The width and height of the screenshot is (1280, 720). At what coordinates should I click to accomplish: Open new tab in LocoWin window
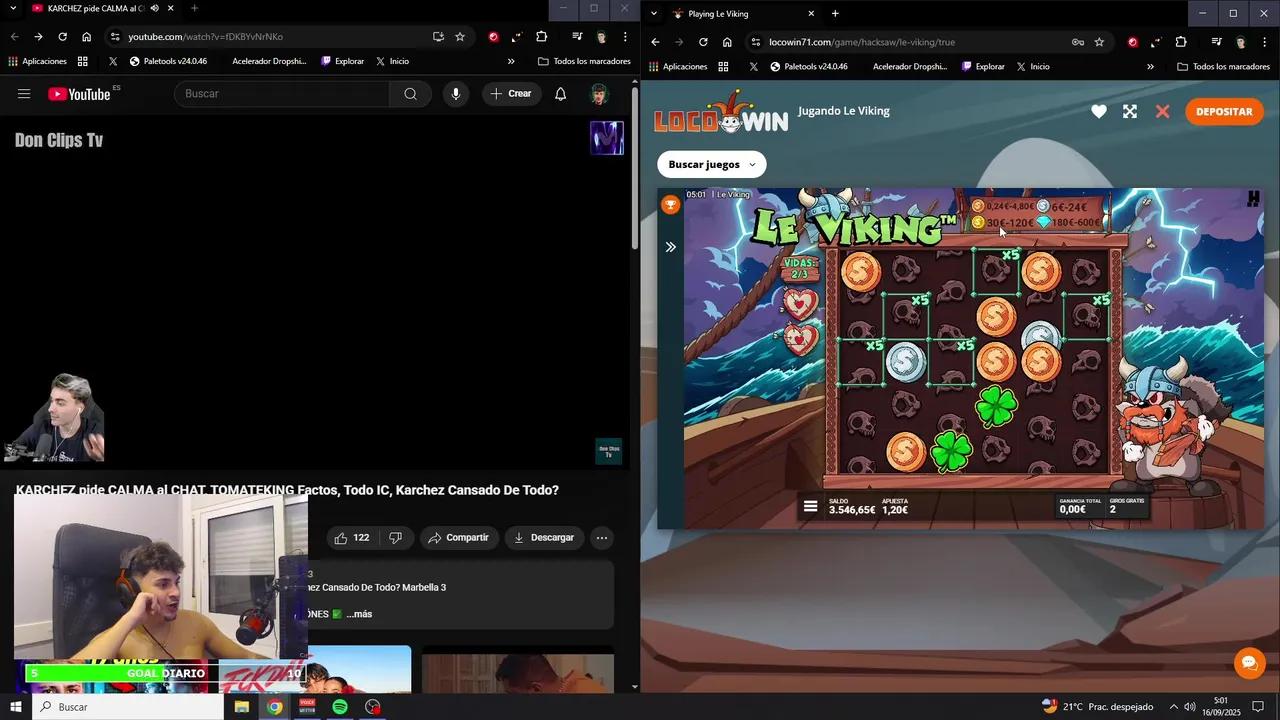[x=835, y=14]
